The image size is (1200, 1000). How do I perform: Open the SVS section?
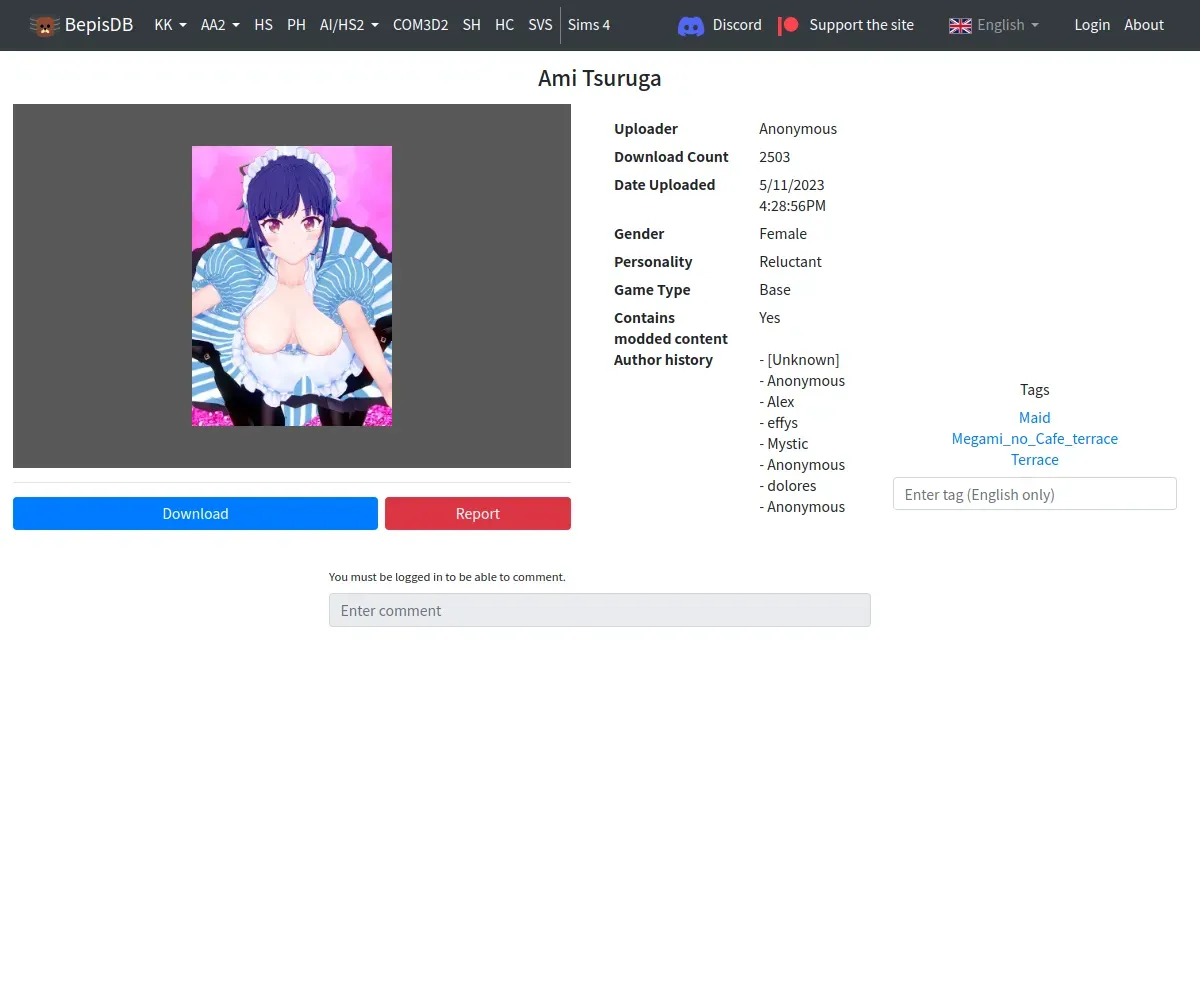(540, 25)
